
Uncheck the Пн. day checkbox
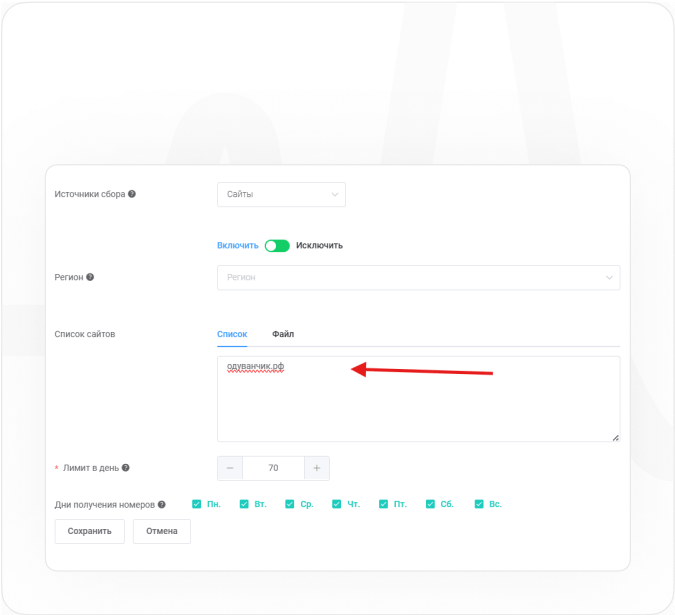(x=197, y=504)
